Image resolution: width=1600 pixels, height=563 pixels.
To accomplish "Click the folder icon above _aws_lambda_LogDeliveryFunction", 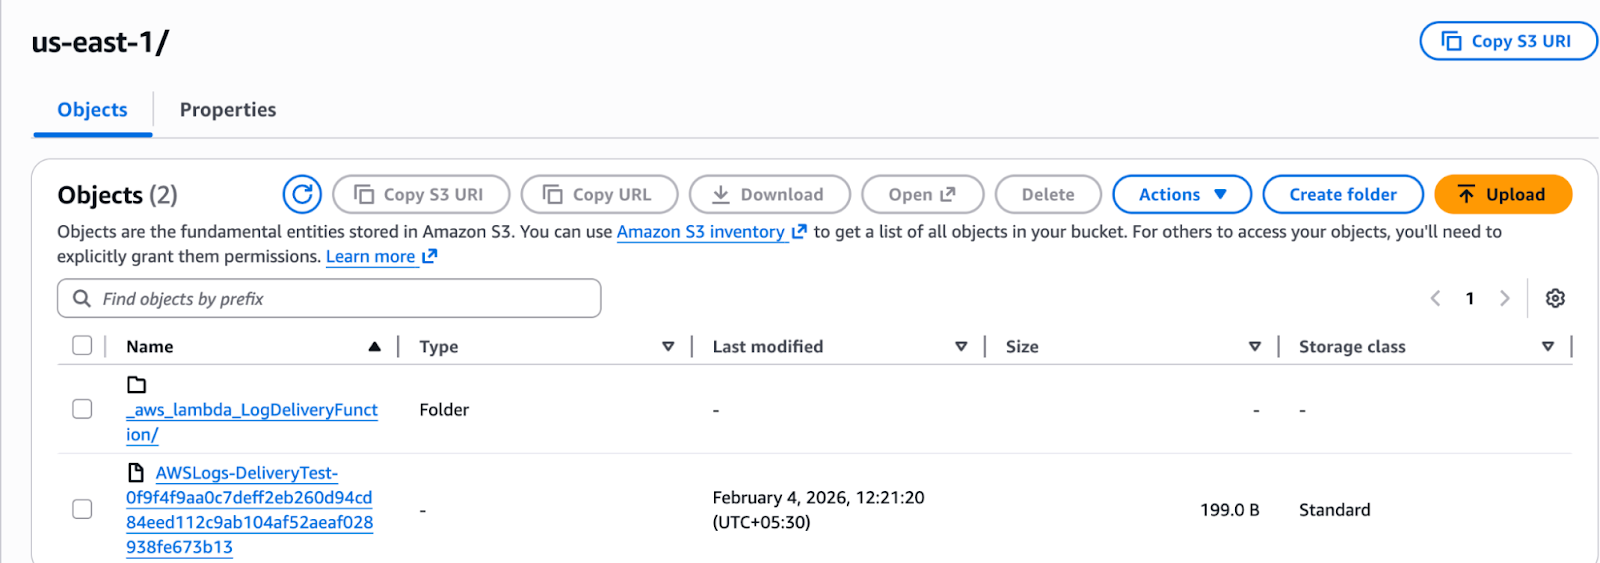I will click(137, 385).
